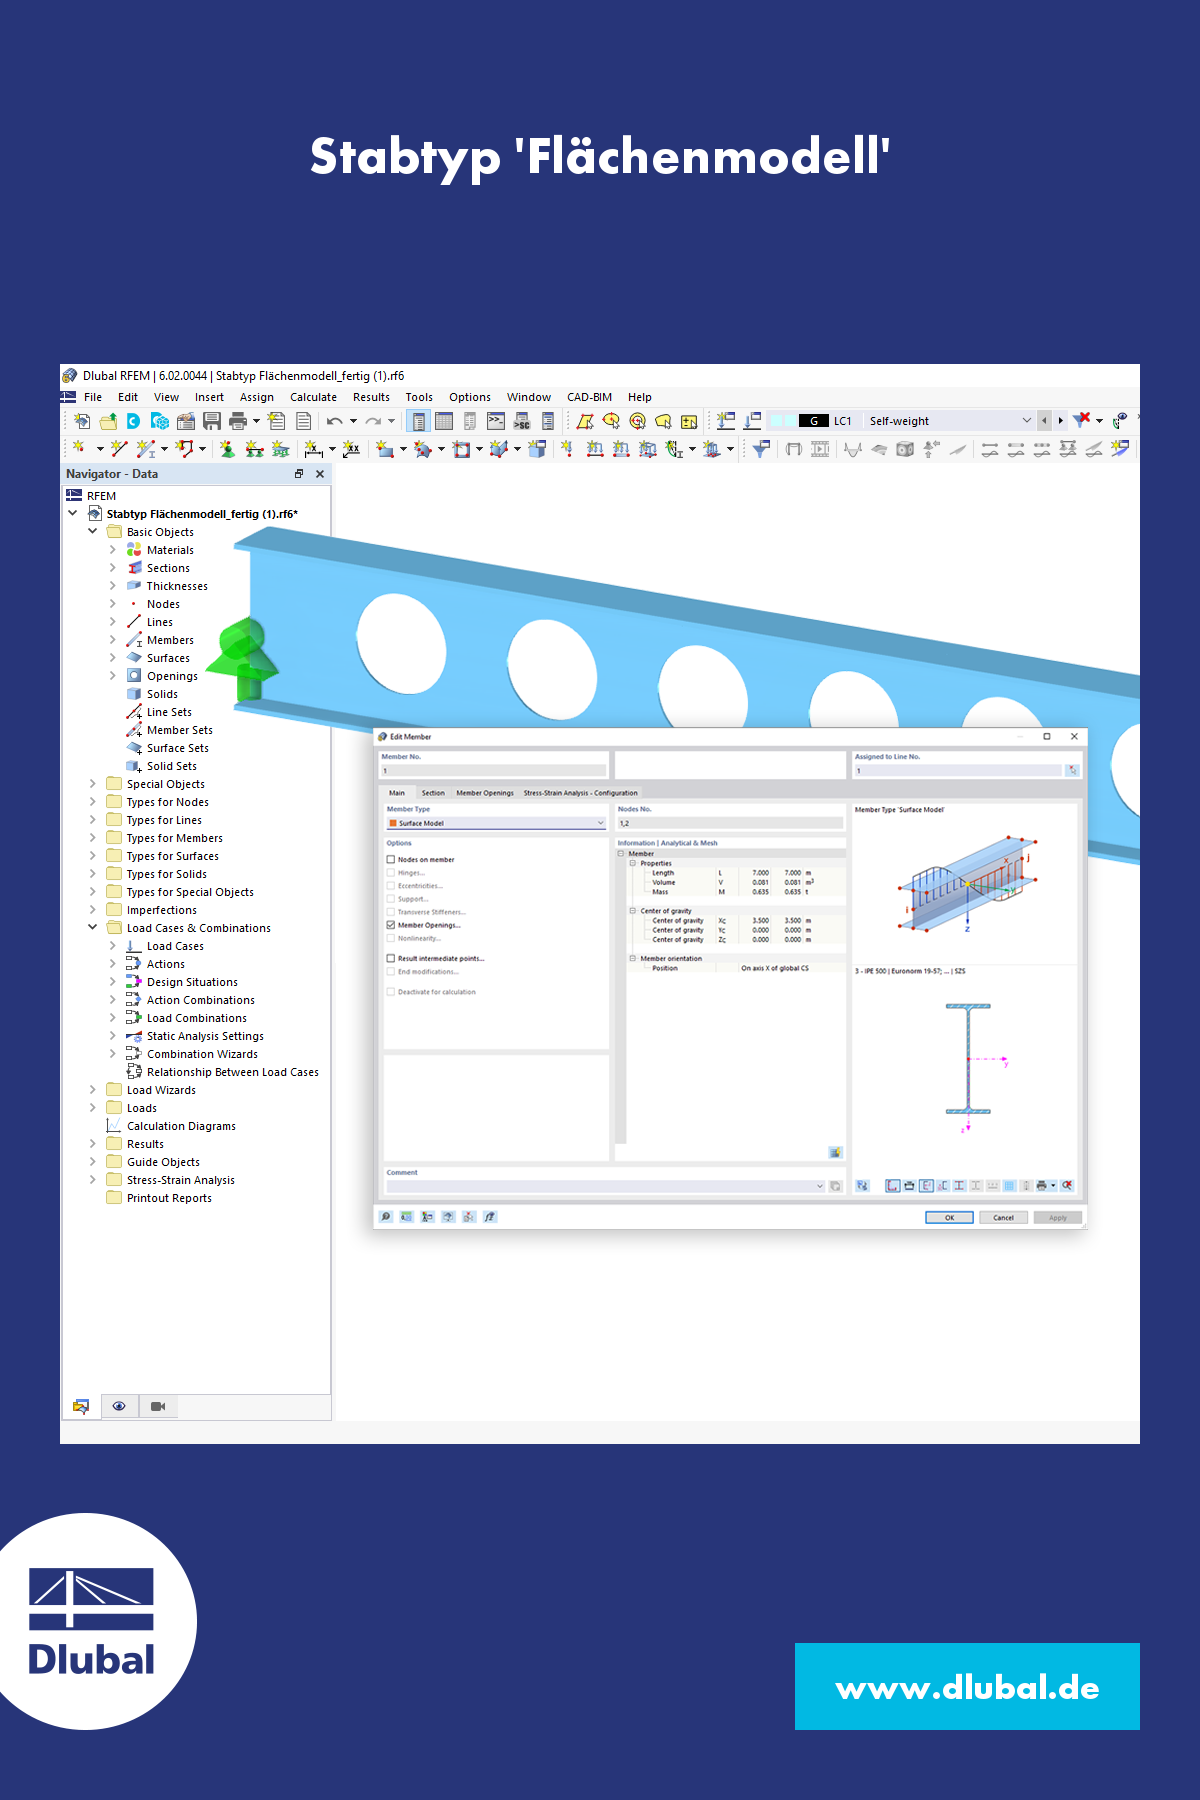Select Printout Reports in navigator tree
This screenshot has width=1200, height=1800.
tap(169, 1198)
